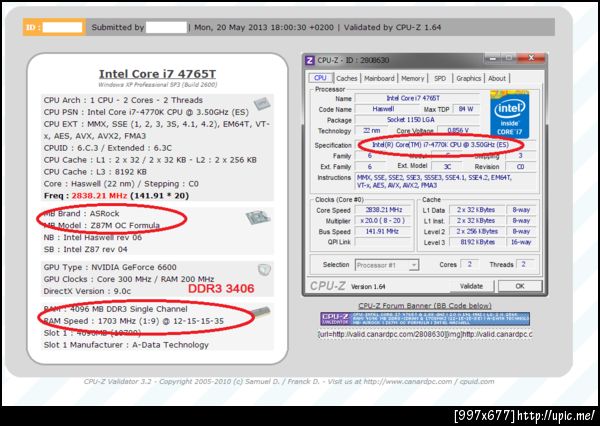Click the GPU Clocks Core 300 MHz row

click(129, 279)
